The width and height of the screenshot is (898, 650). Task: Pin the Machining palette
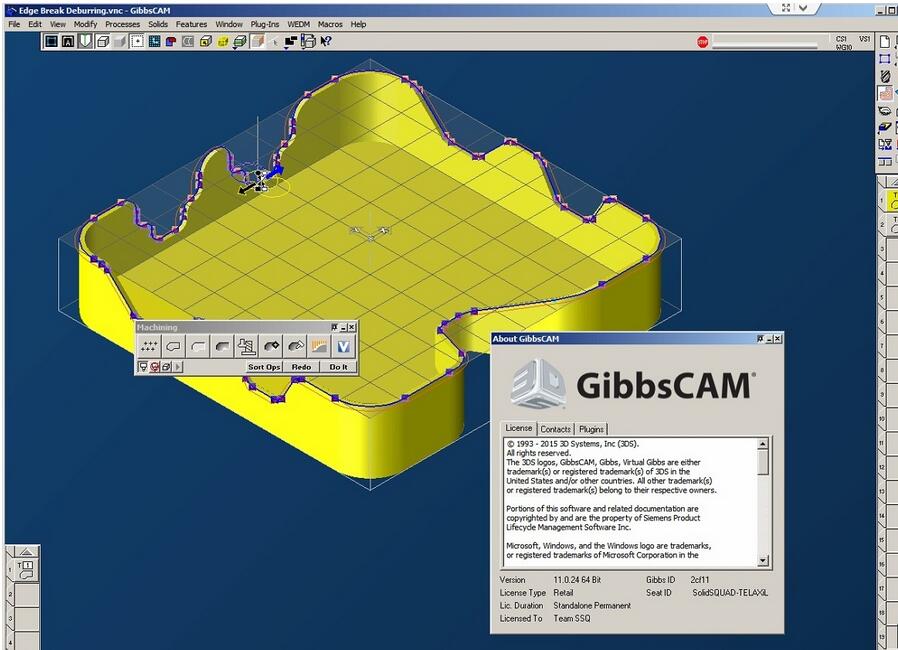click(x=334, y=327)
